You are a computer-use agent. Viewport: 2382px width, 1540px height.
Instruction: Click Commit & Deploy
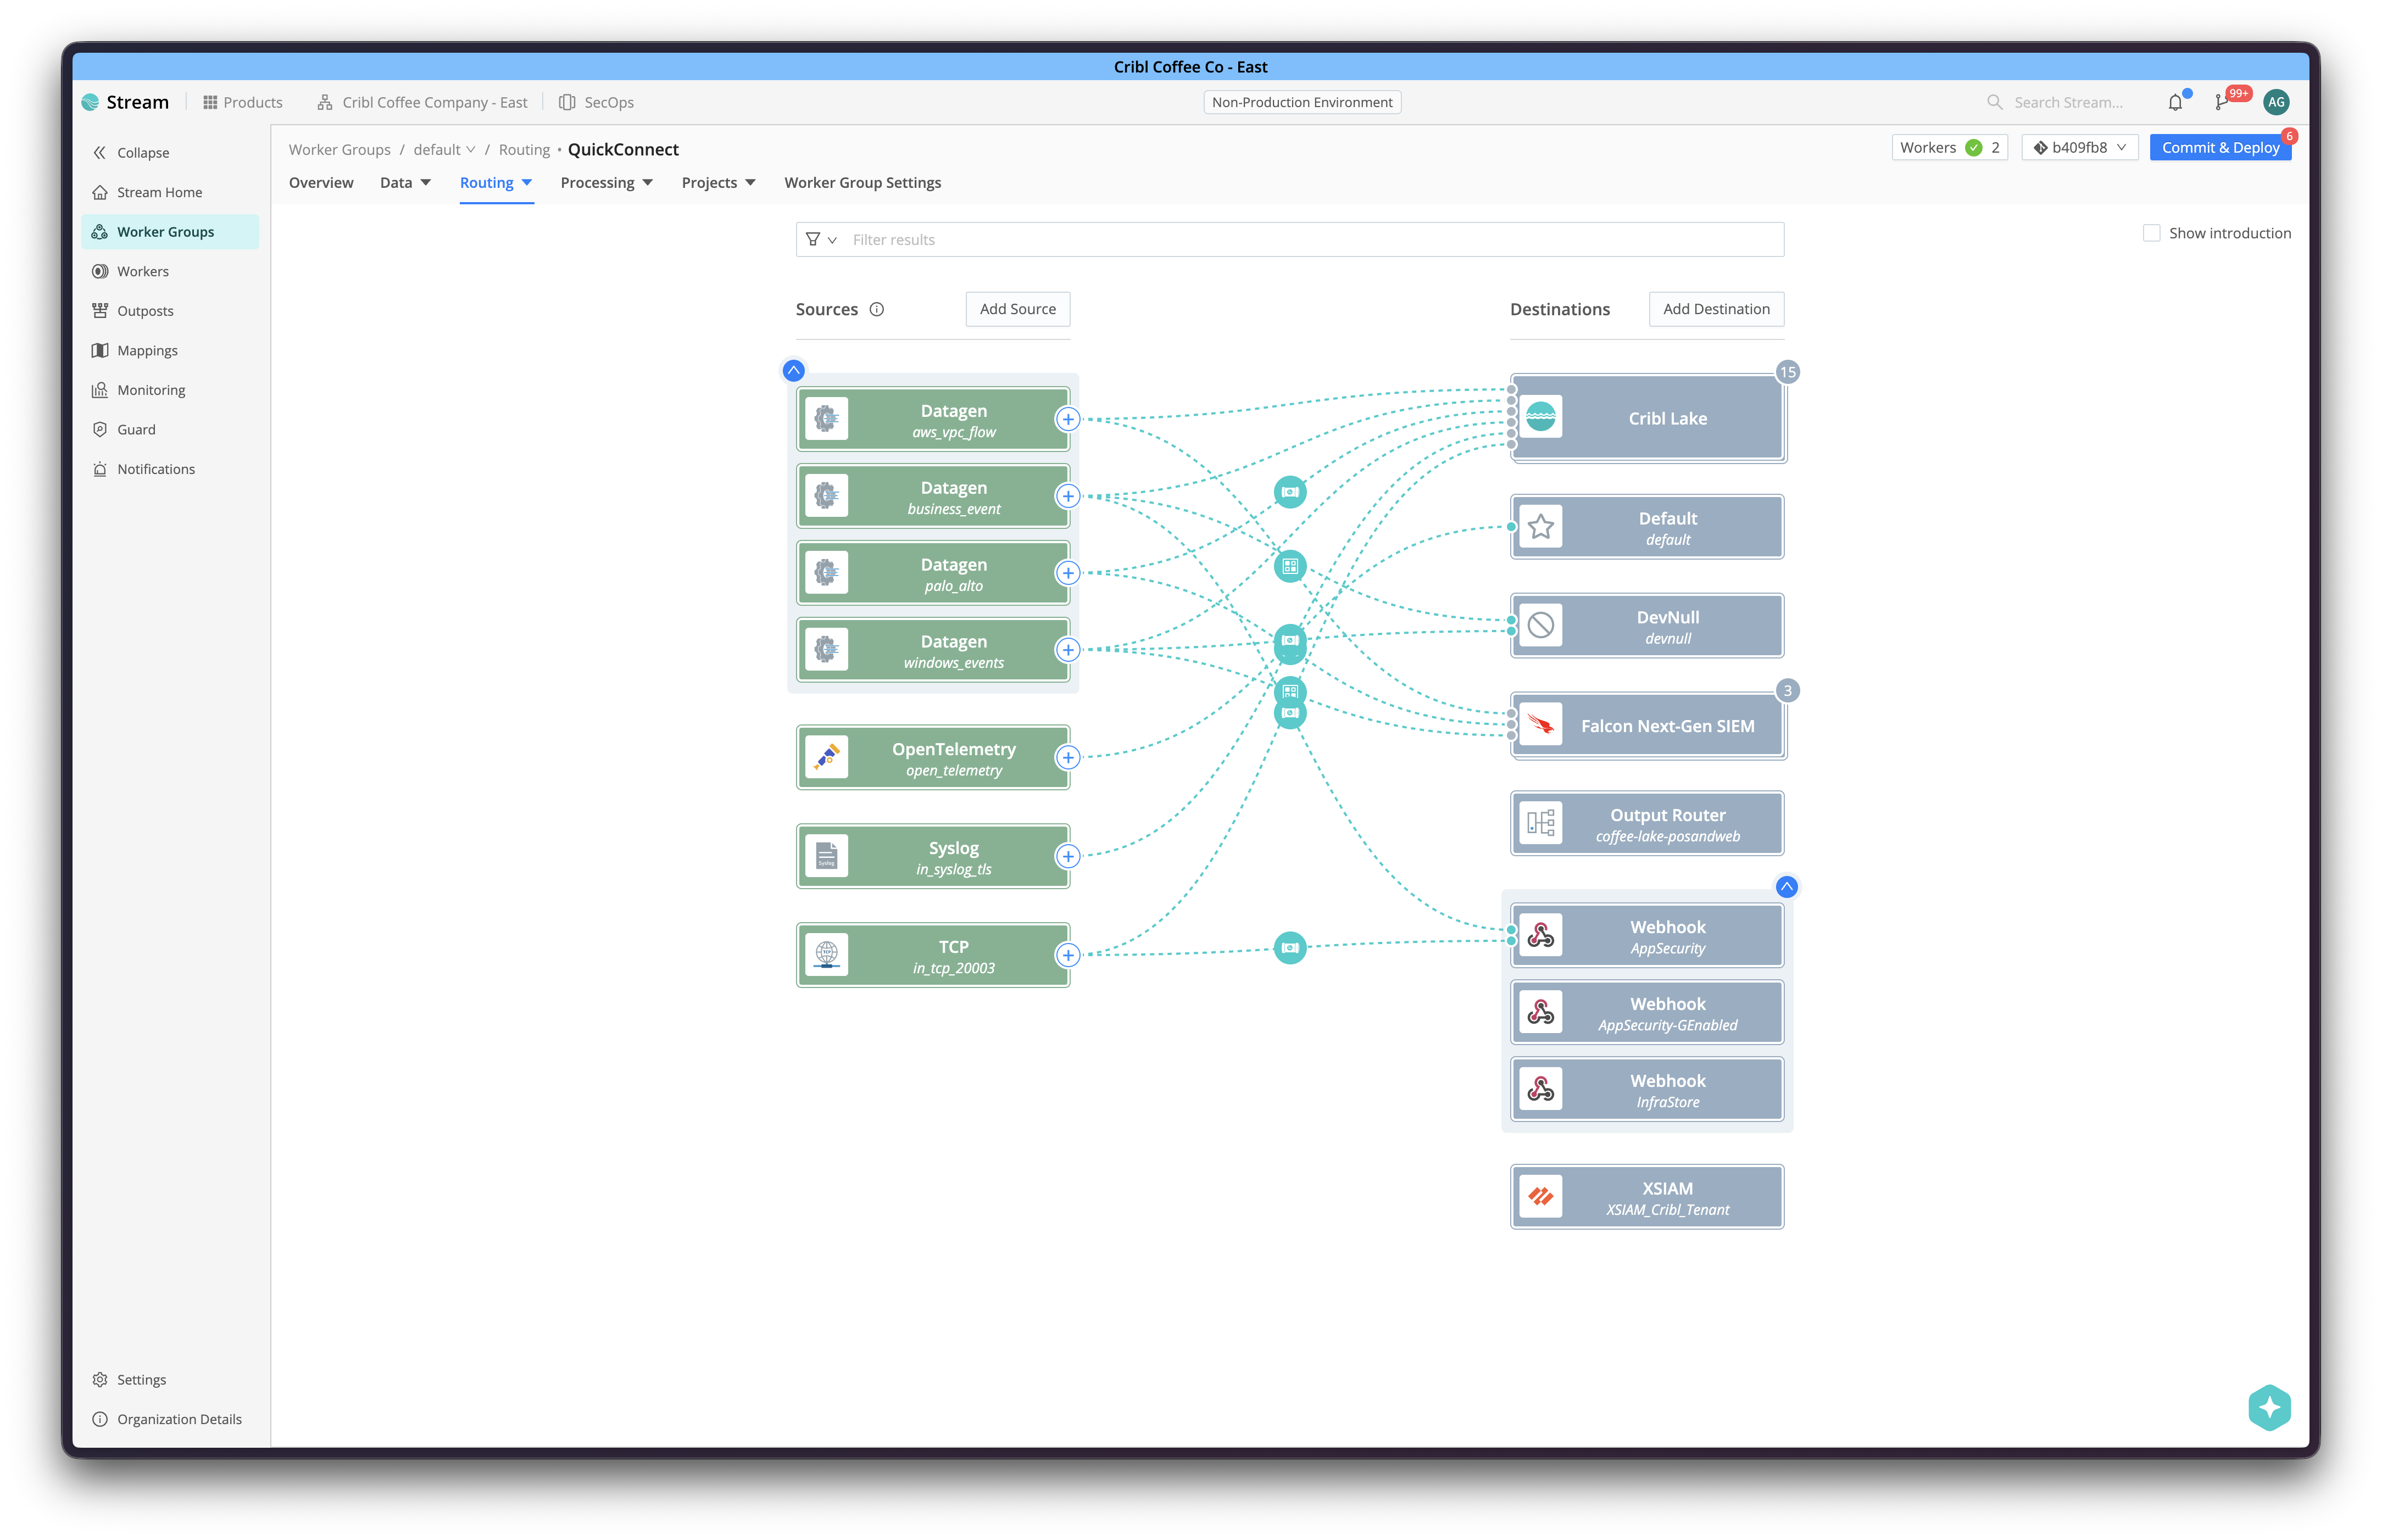(2220, 147)
